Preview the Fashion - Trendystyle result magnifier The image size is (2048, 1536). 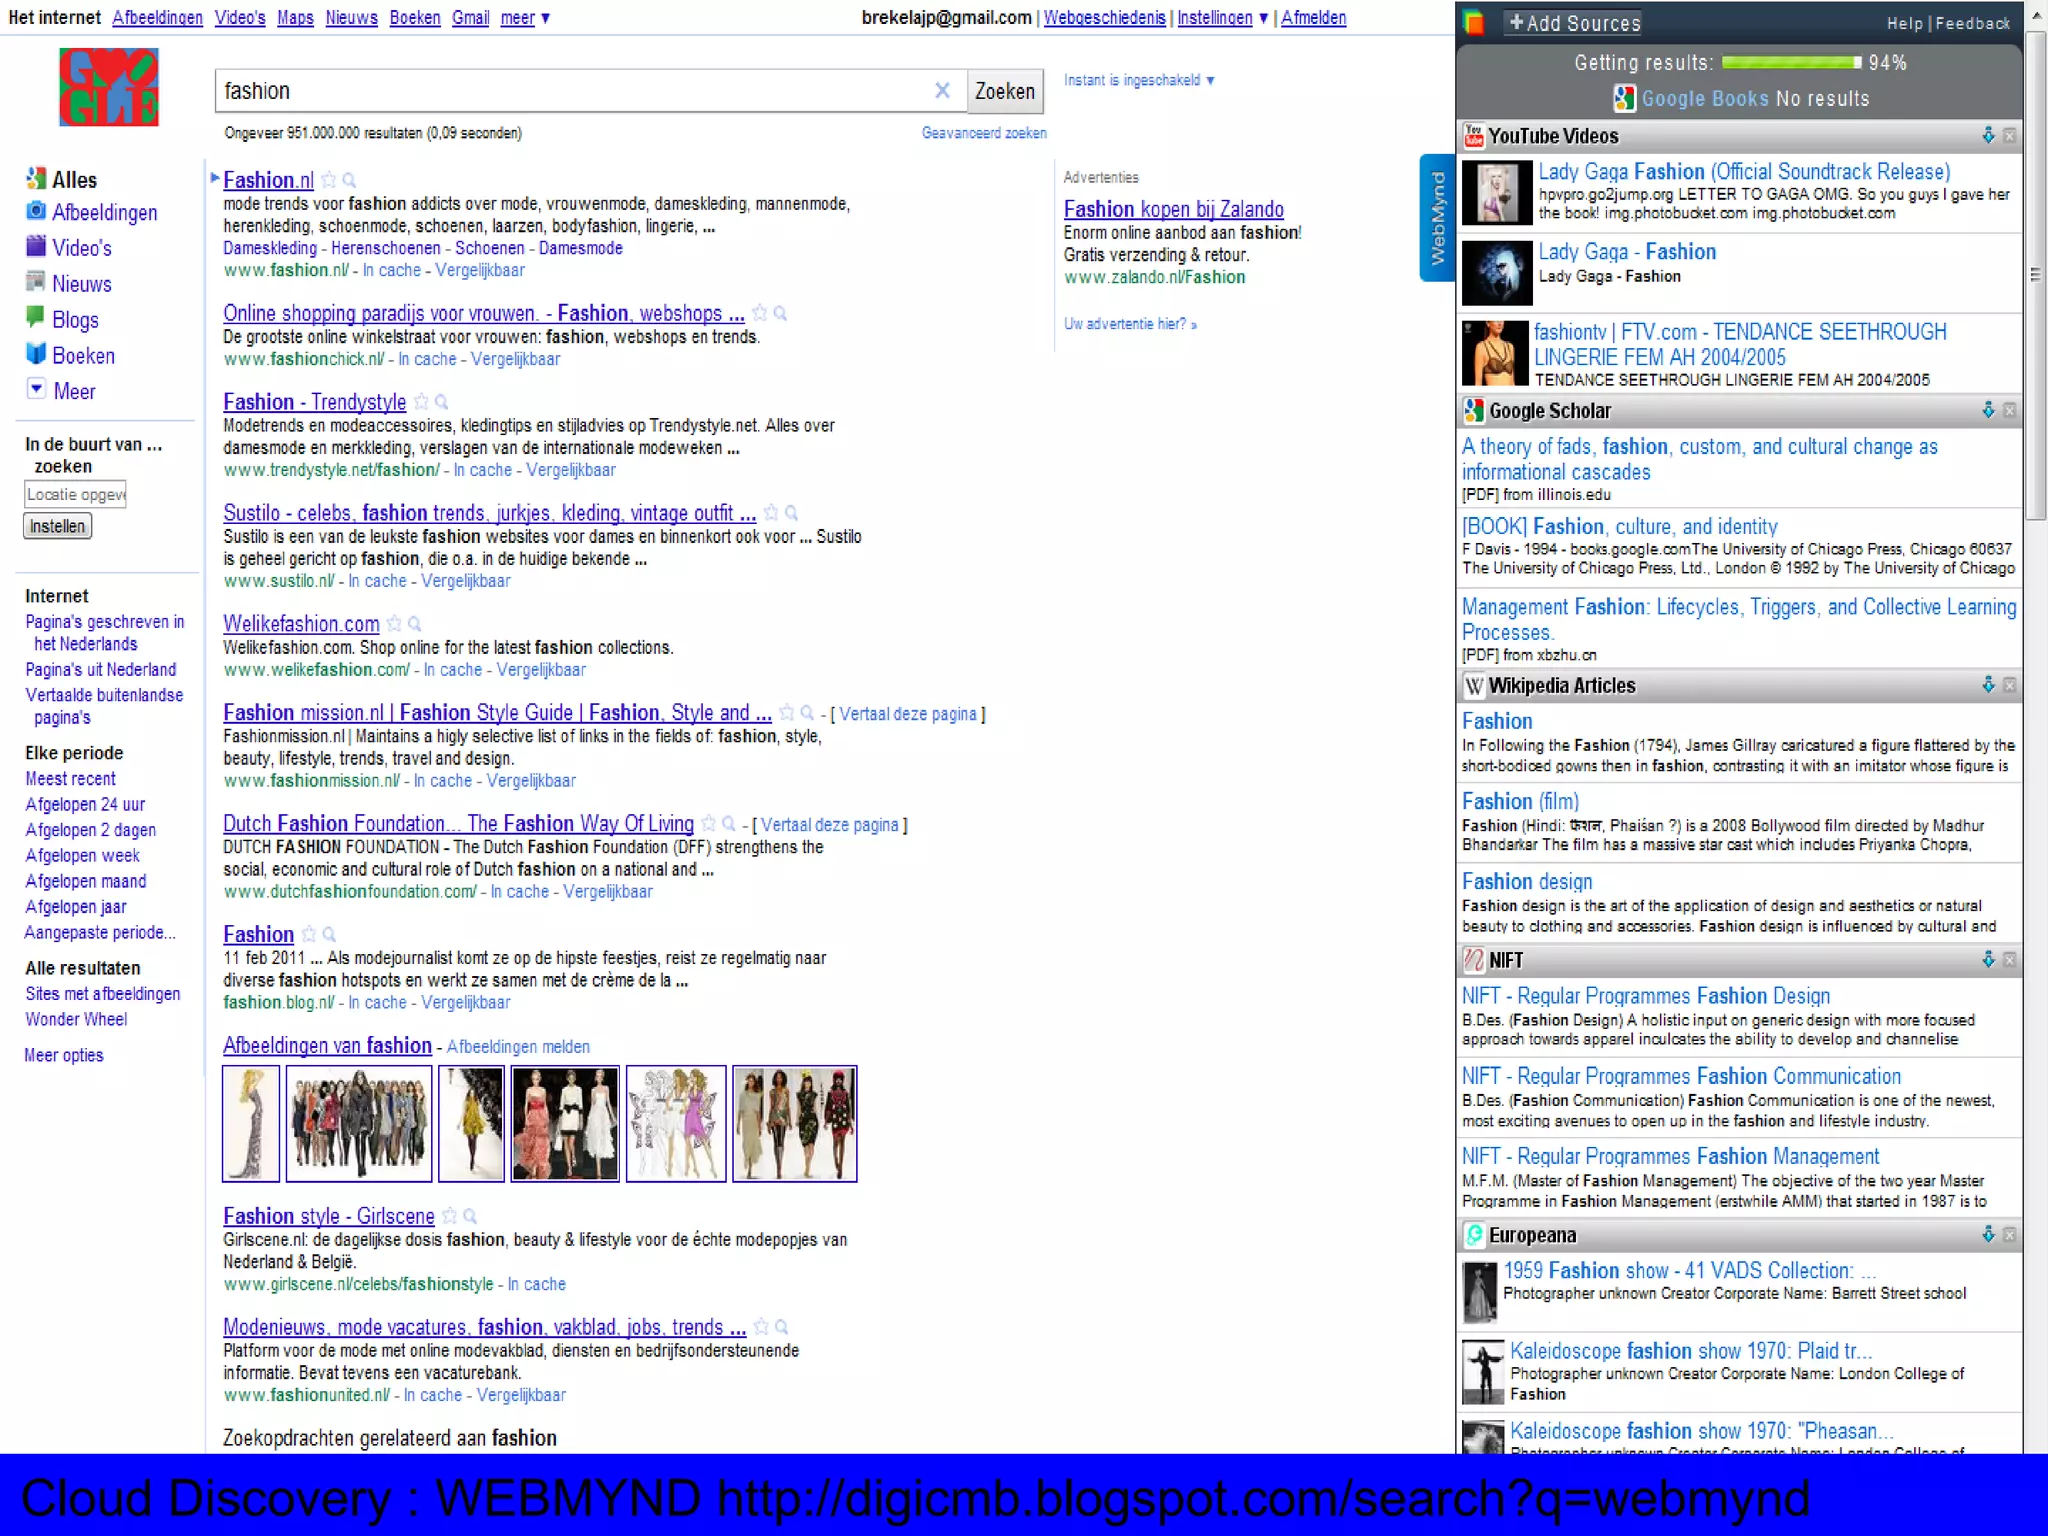pyautogui.click(x=441, y=402)
